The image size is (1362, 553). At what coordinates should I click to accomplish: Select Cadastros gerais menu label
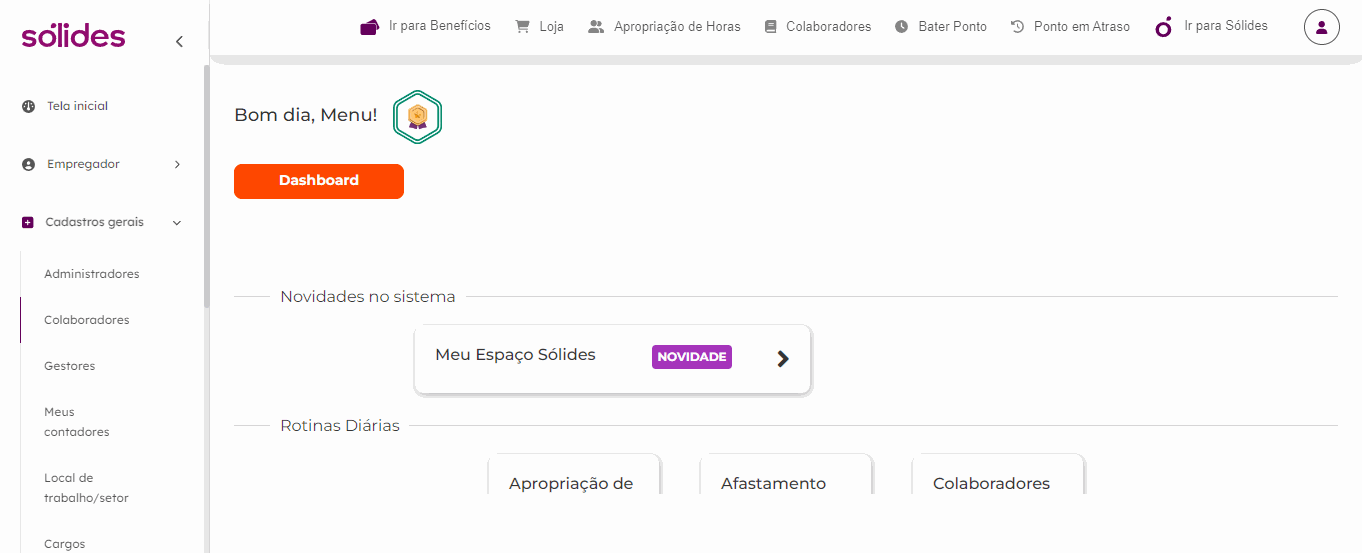(x=94, y=222)
